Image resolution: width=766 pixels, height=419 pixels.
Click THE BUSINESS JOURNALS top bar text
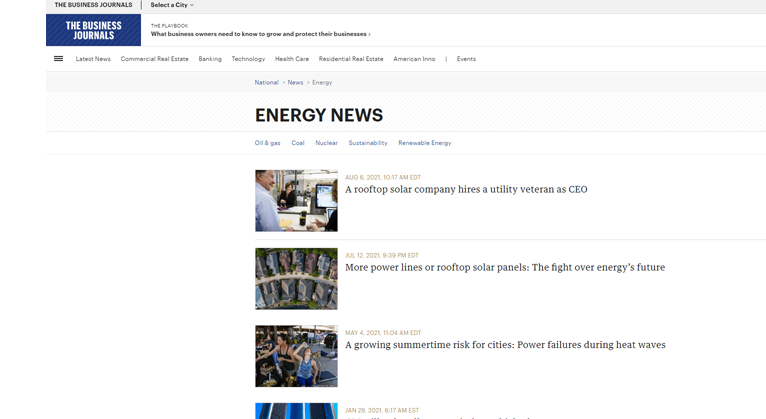pos(93,5)
